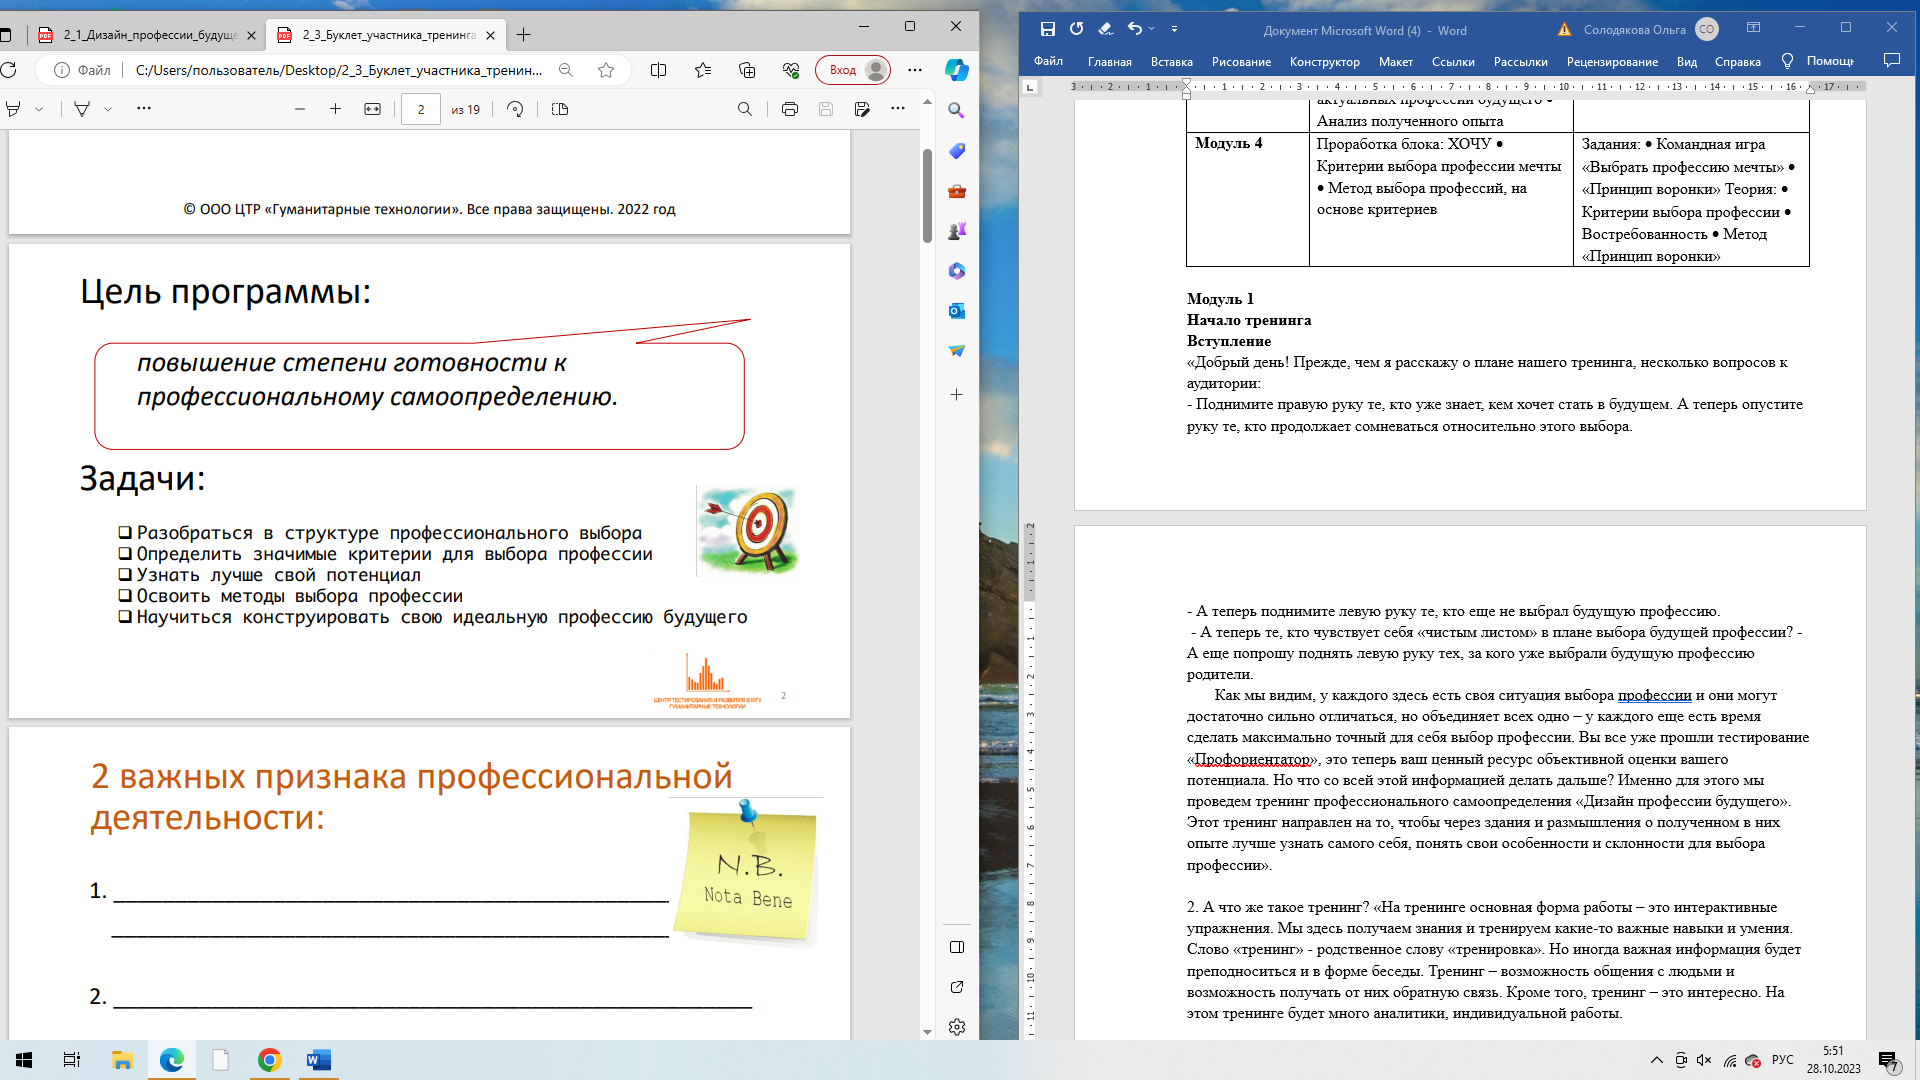
Task: Open Google Chrome from the taskbar
Action: (x=269, y=1060)
